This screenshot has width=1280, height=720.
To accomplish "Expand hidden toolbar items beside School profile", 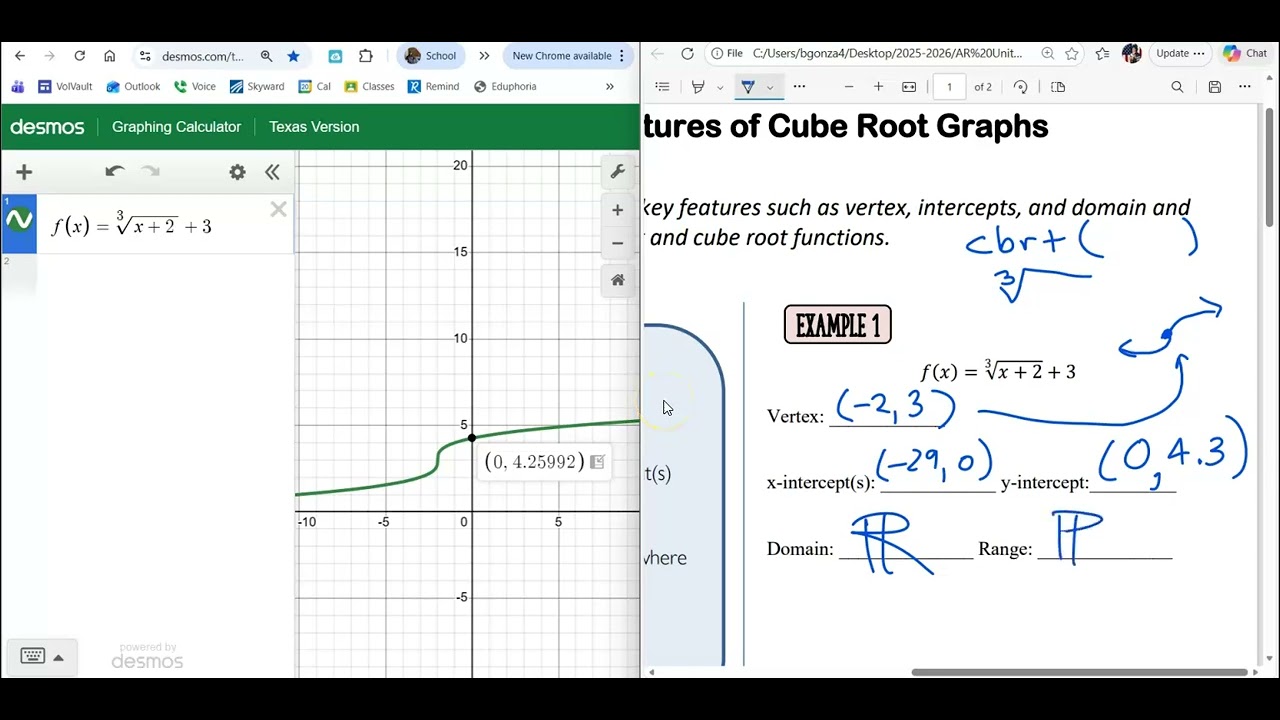I will (484, 56).
